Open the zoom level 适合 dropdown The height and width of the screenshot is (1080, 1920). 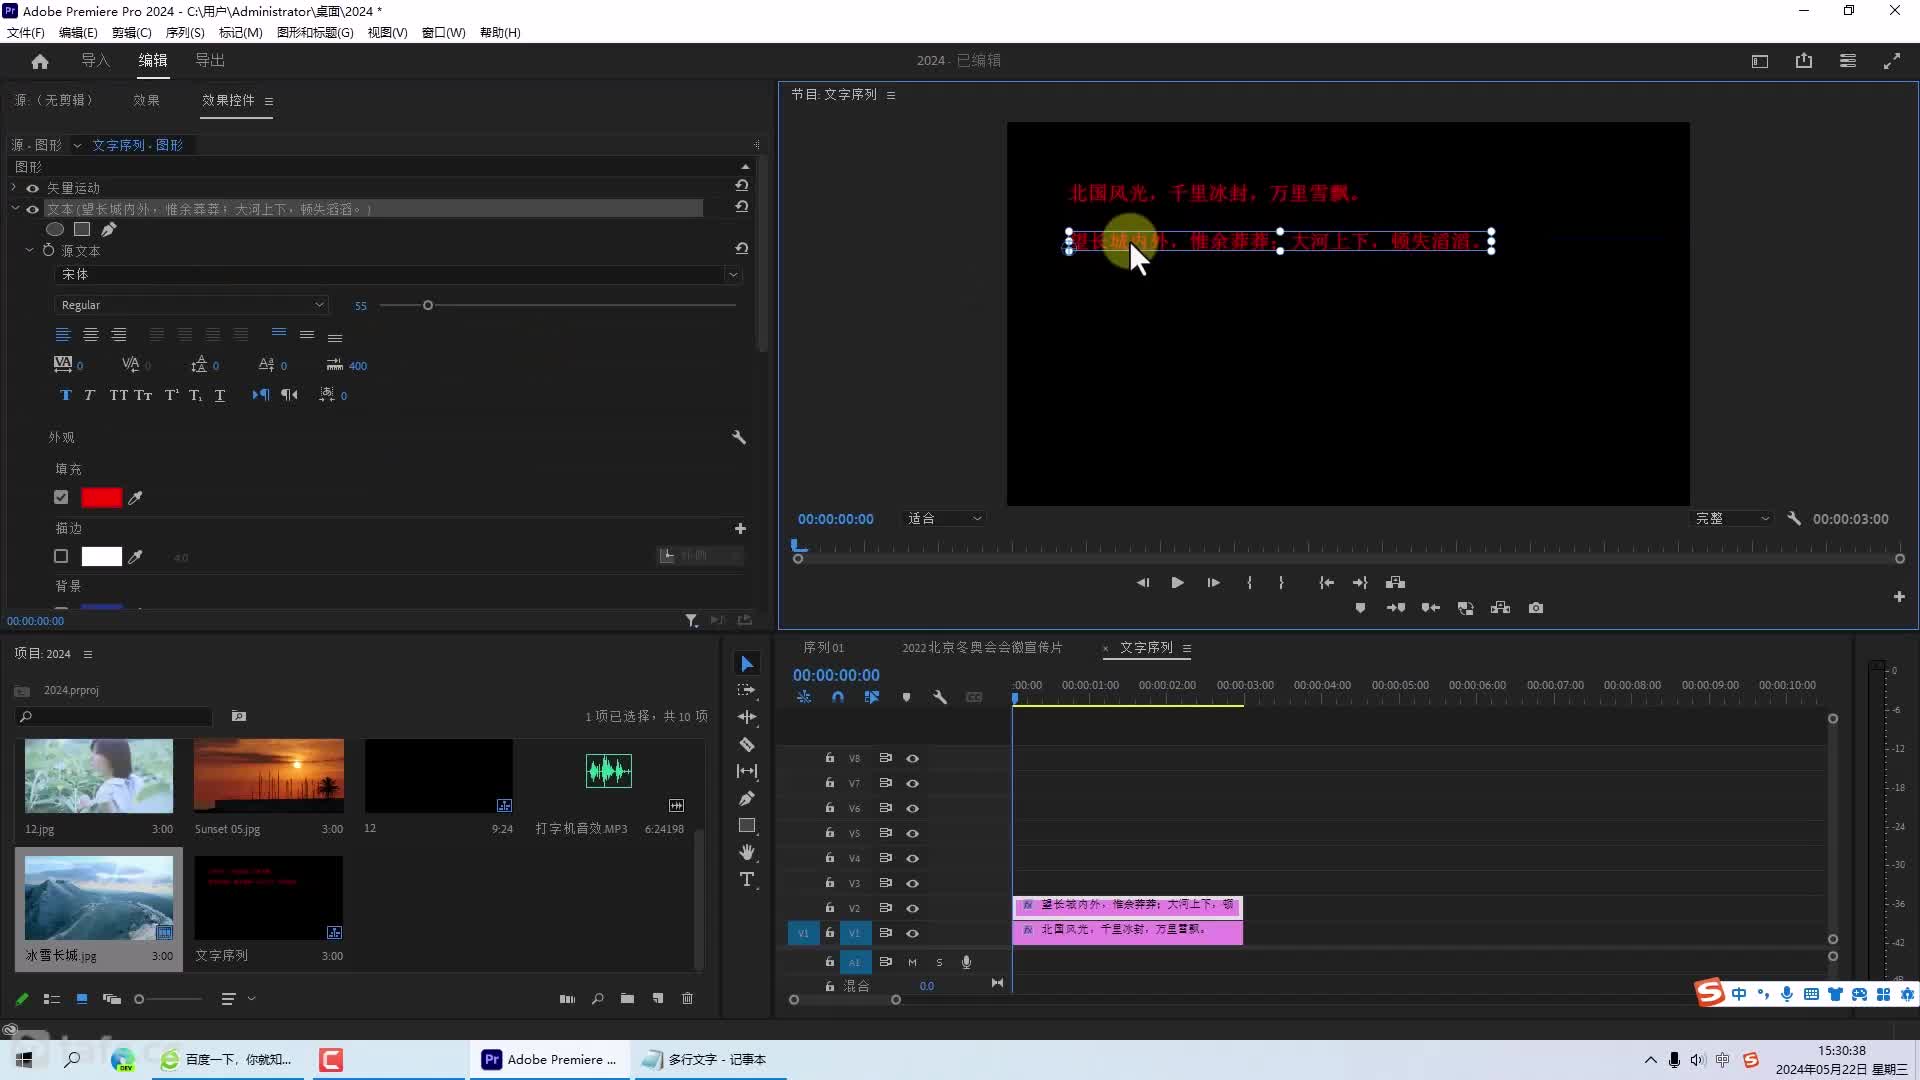point(944,519)
